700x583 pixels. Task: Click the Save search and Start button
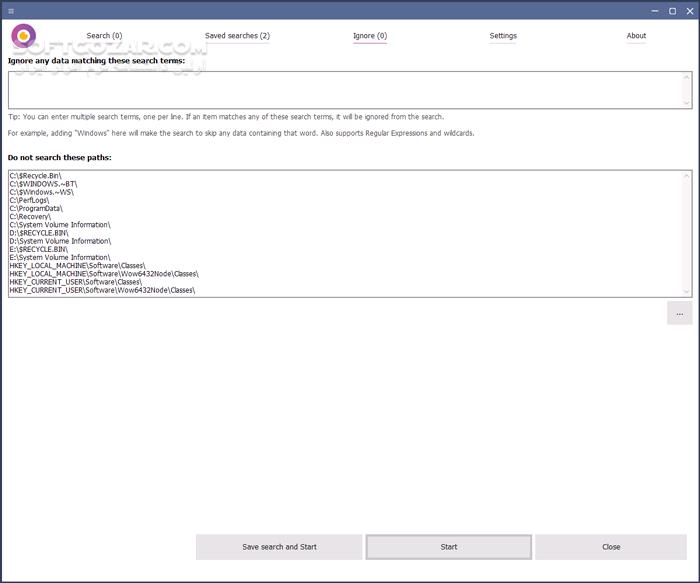(279, 547)
